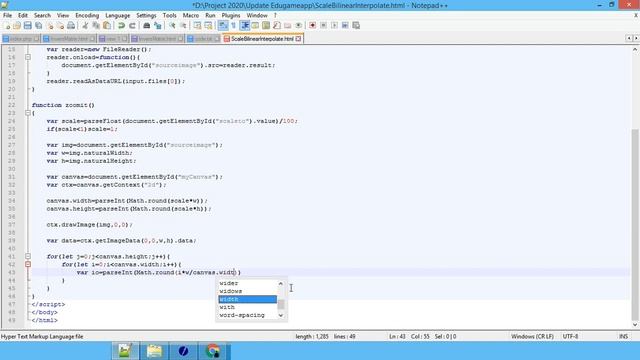Click the Redo toolbar icon
Image resolution: width=640 pixels, height=360 pixels.
[x=132, y=25]
